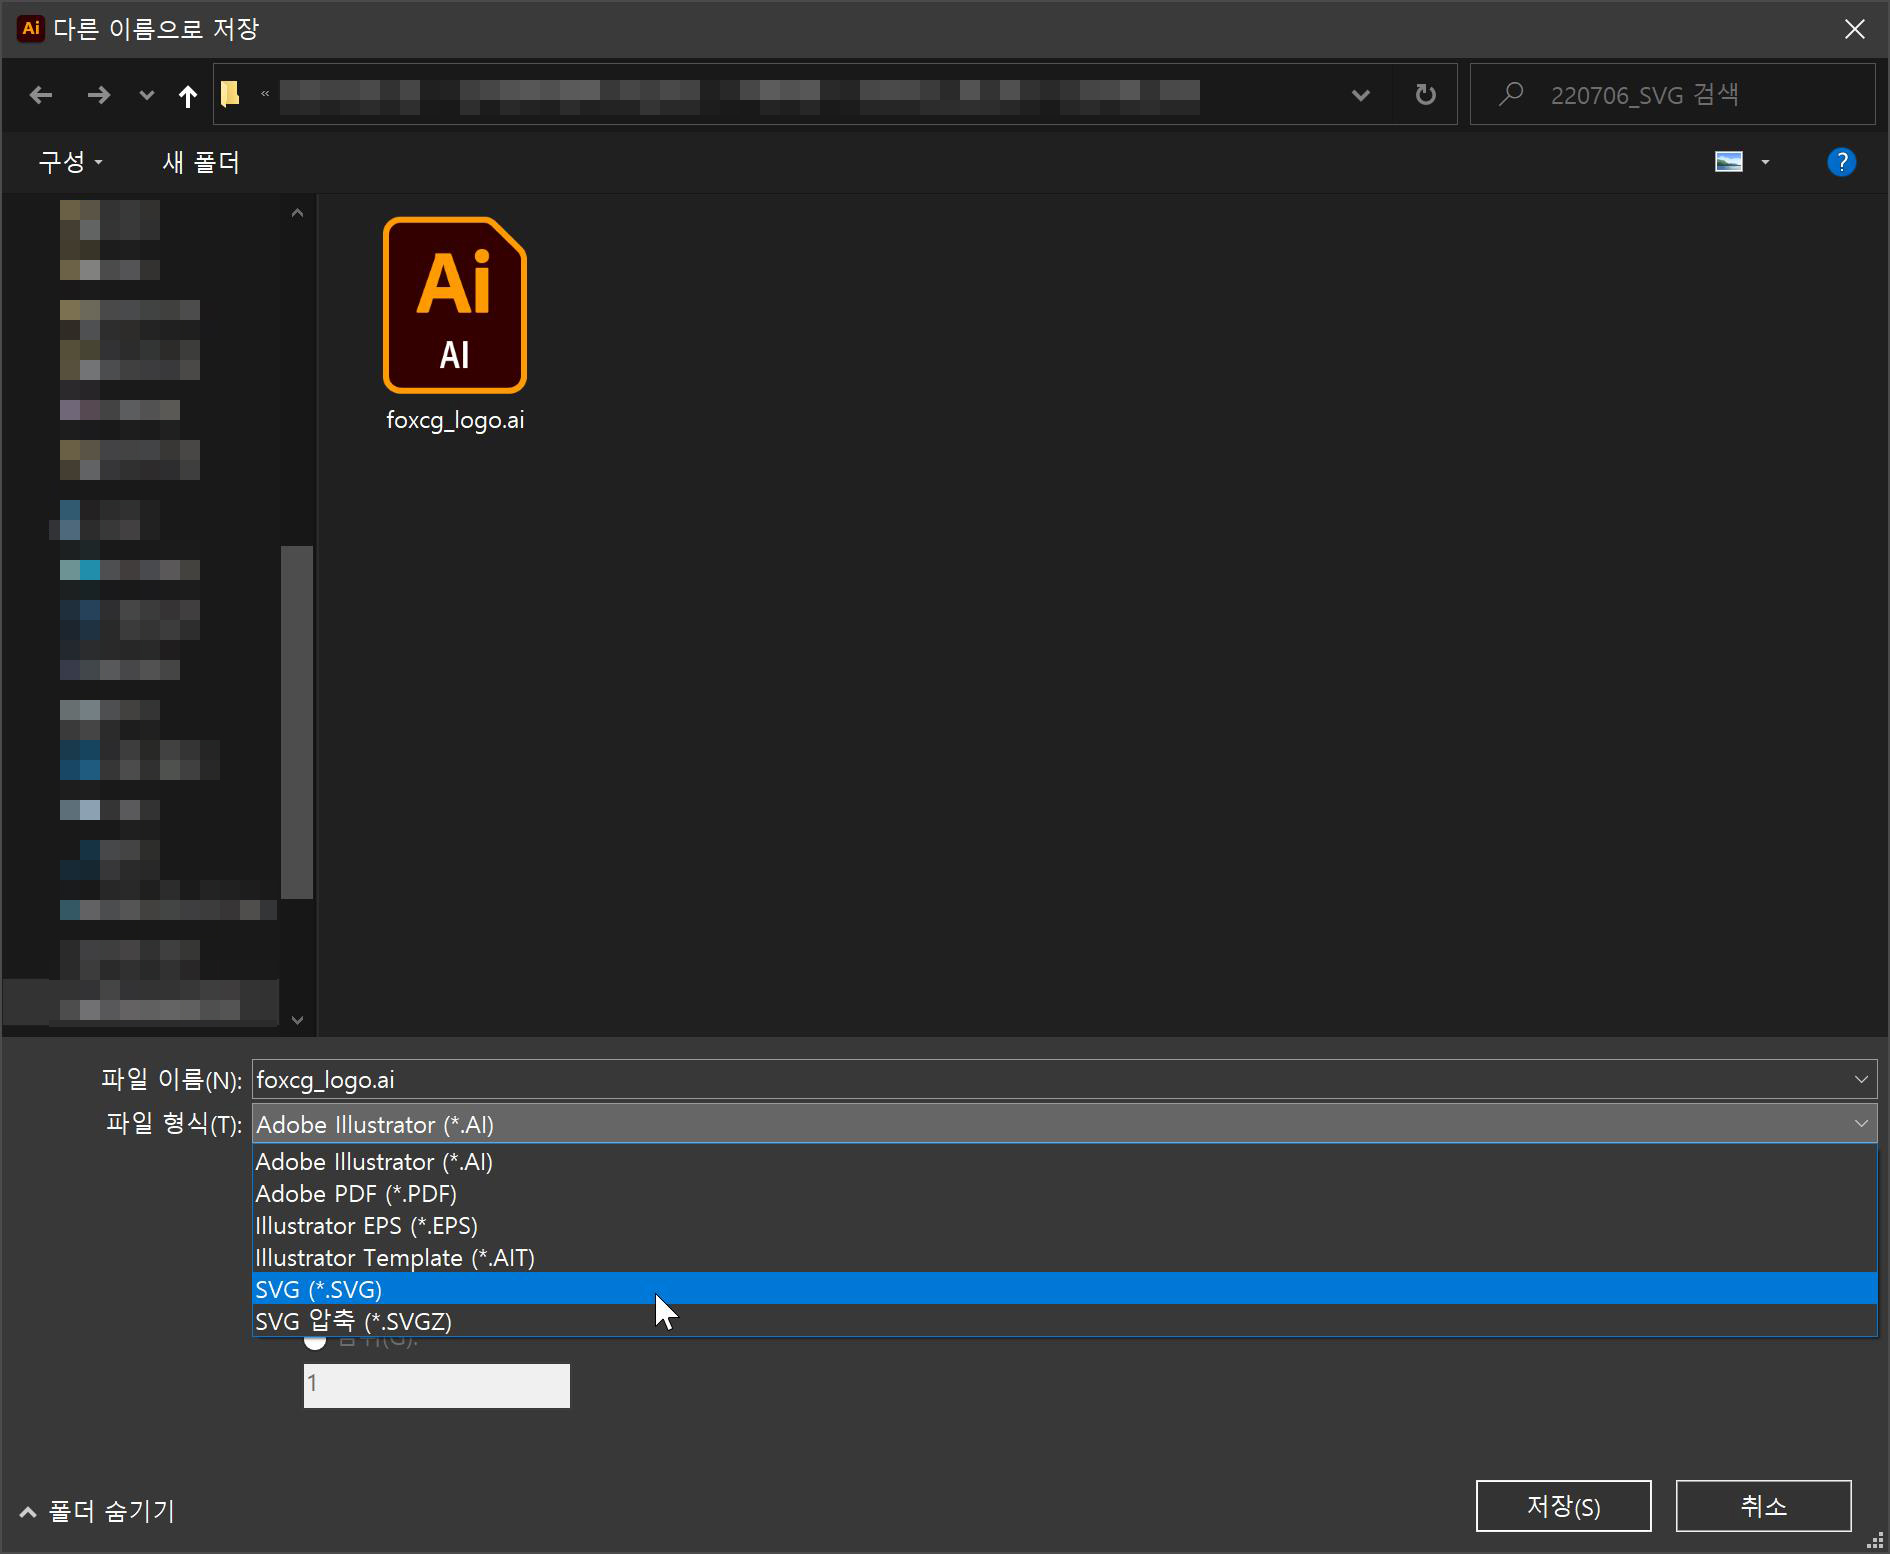The height and width of the screenshot is (1554, 1890).
Task: Open view options dropdown arrow
Action: coord(1765,162)
